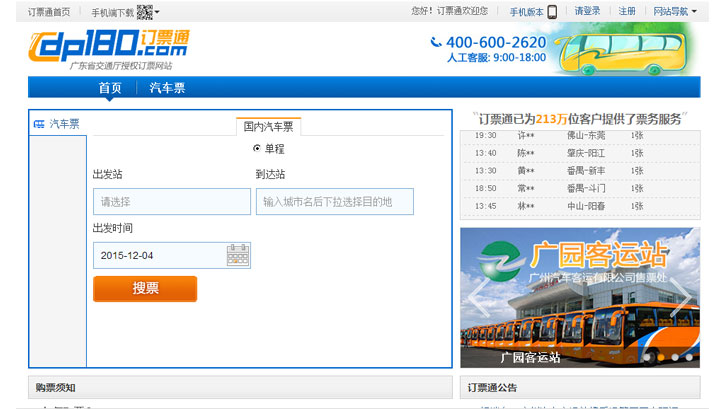Click the dp180 订票通 logo
The image size is (723, 409).
pos(108,47)
